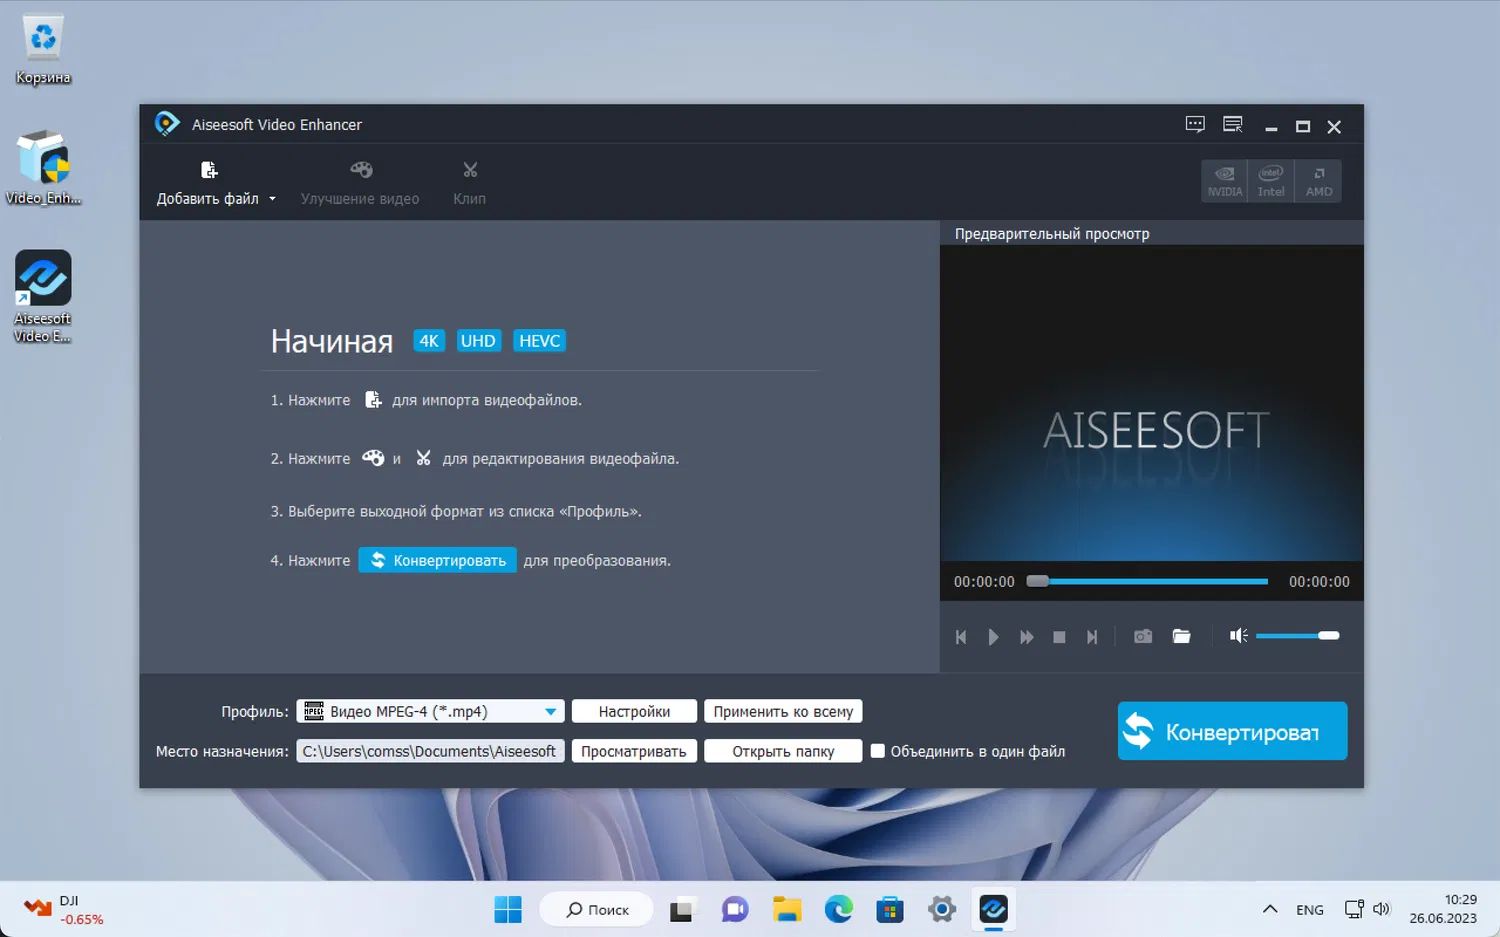Select the Video_Enh installer desktop icon
This screenshot has height=937, width=1500.
[43, 167]
